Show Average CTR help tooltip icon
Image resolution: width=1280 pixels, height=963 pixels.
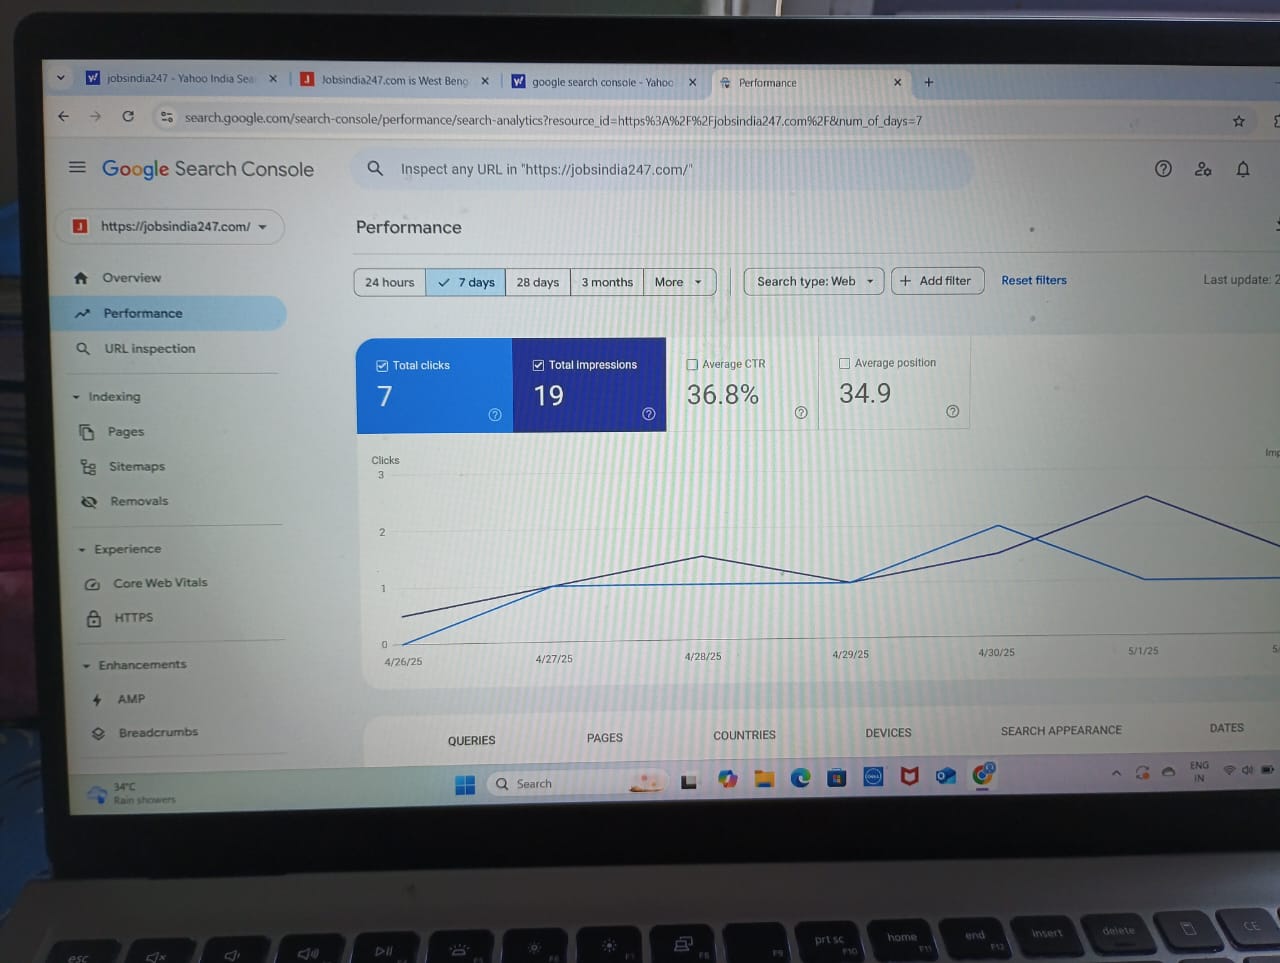(x=801, y=412)
